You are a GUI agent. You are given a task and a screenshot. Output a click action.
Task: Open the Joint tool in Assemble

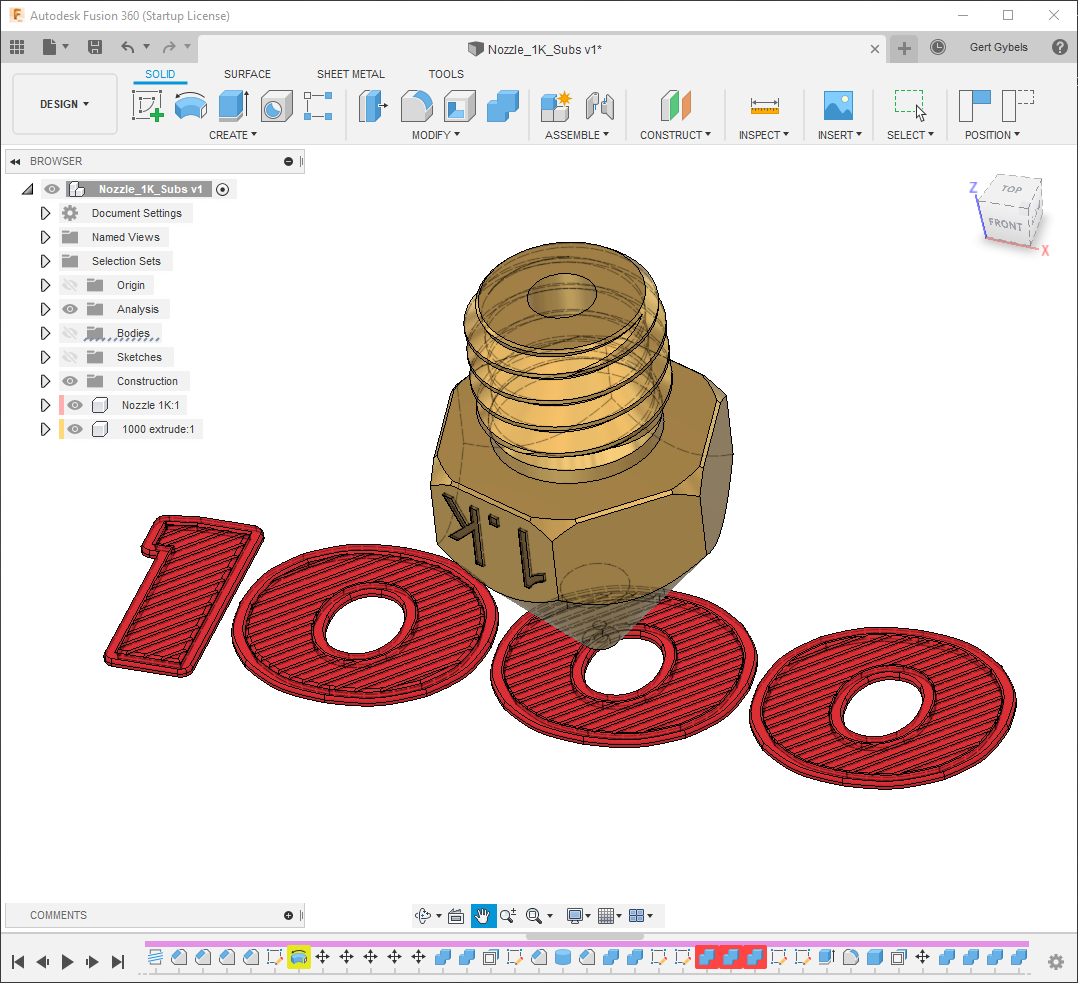(599, 105)
